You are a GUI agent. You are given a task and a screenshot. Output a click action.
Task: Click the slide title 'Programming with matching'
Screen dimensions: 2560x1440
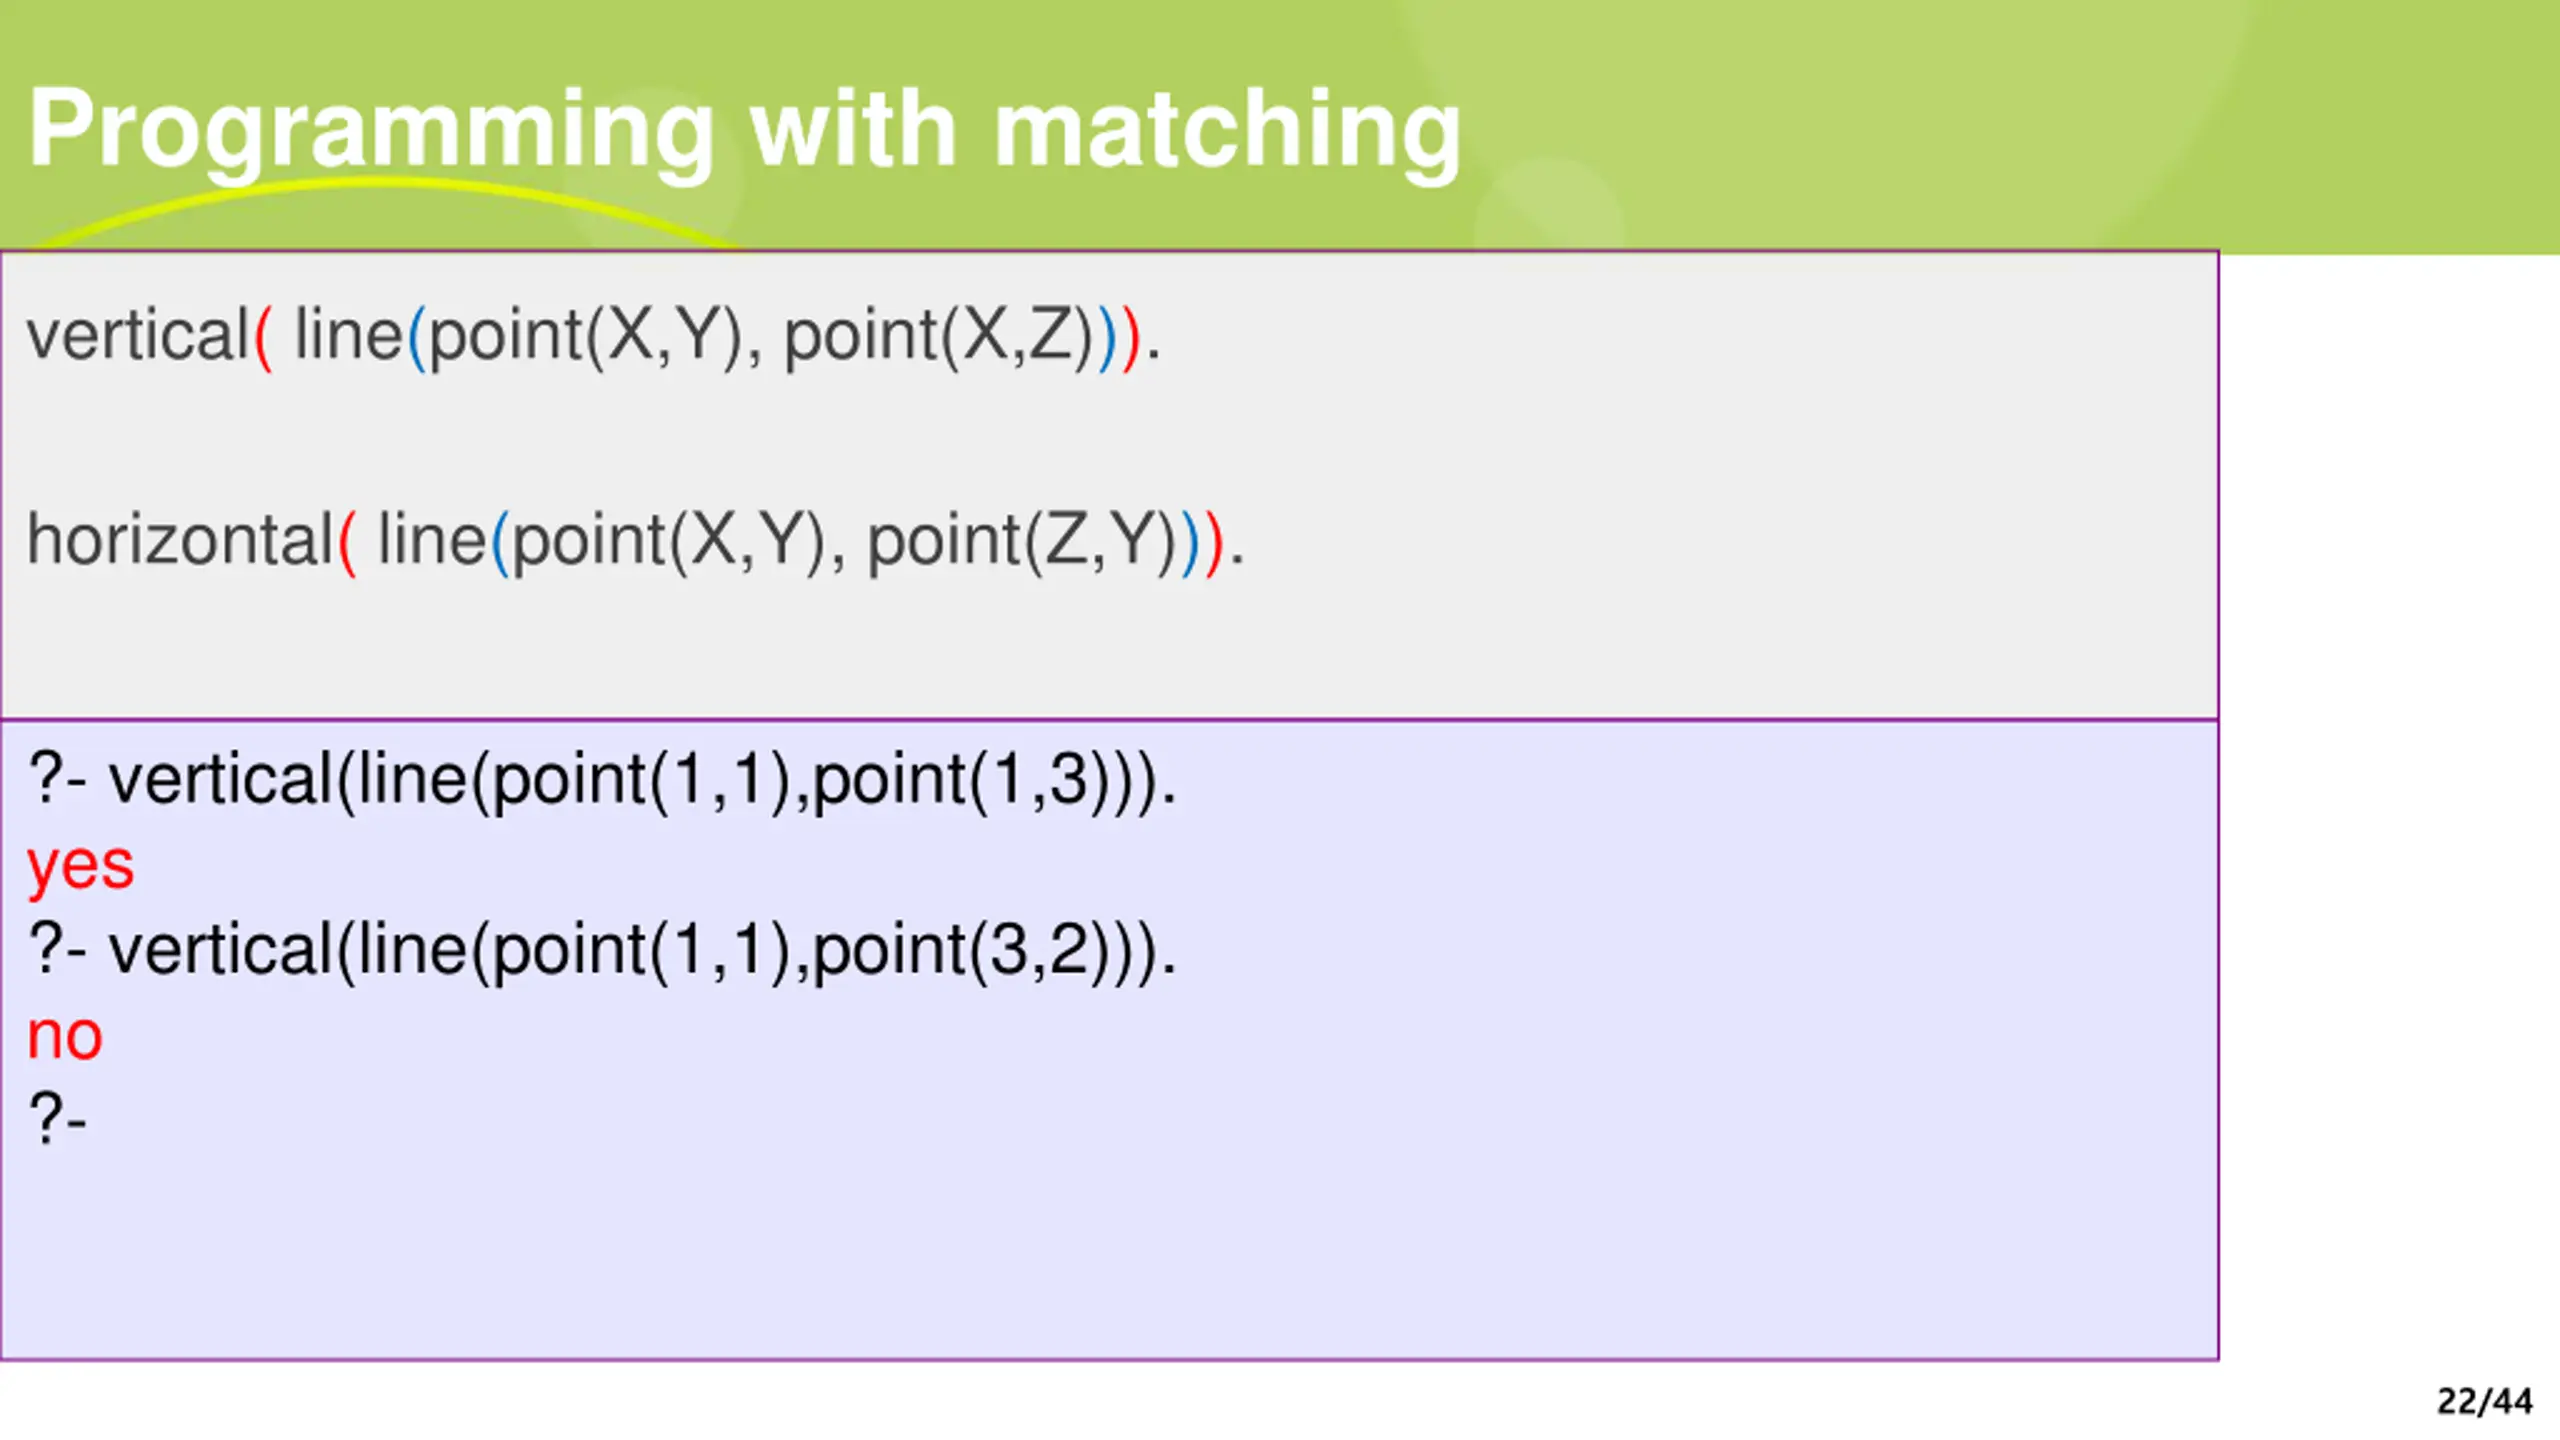[744, 130]
